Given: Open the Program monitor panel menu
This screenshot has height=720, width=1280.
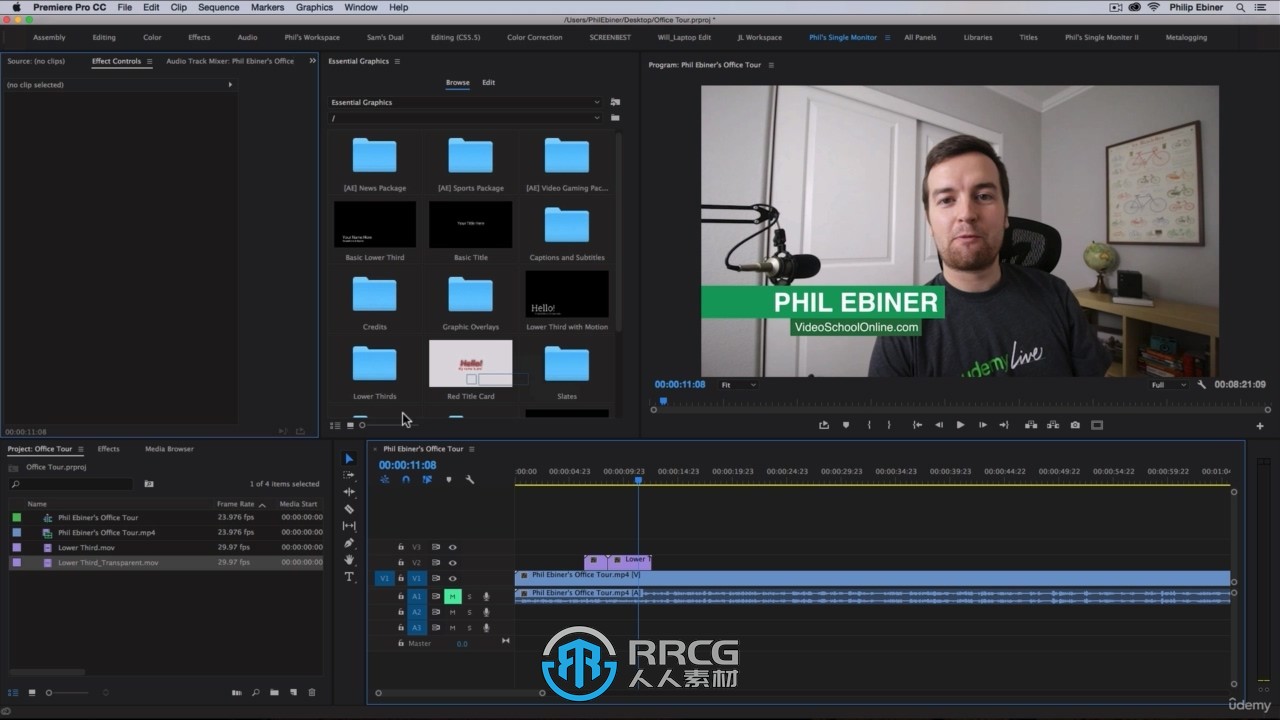Looking at the screenshot, I should (x=771, y=65).
